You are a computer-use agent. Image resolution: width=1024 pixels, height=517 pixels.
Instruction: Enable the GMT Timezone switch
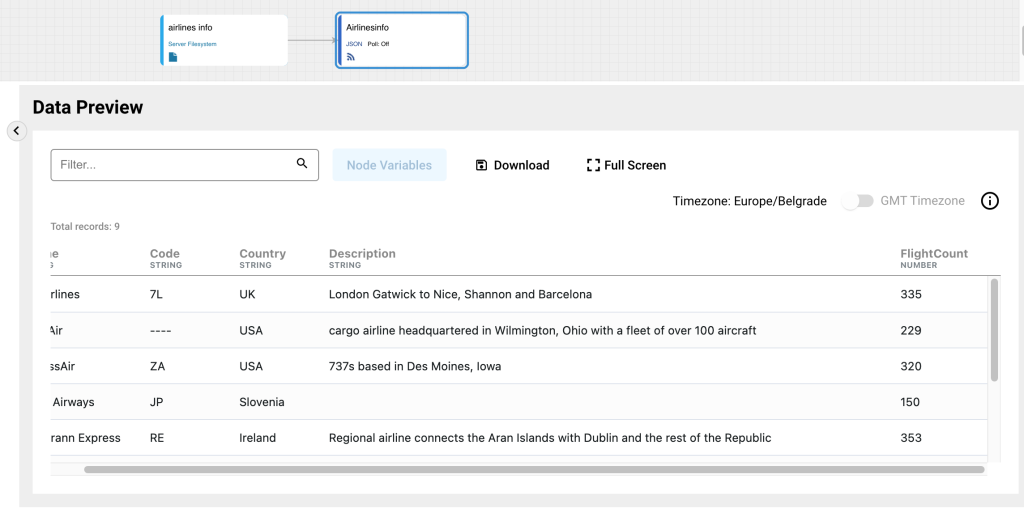point(857,201)
